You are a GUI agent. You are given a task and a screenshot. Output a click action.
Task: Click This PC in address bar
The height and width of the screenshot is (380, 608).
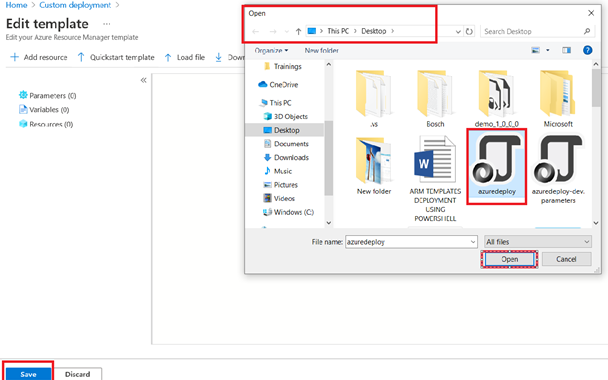[338, 31]
